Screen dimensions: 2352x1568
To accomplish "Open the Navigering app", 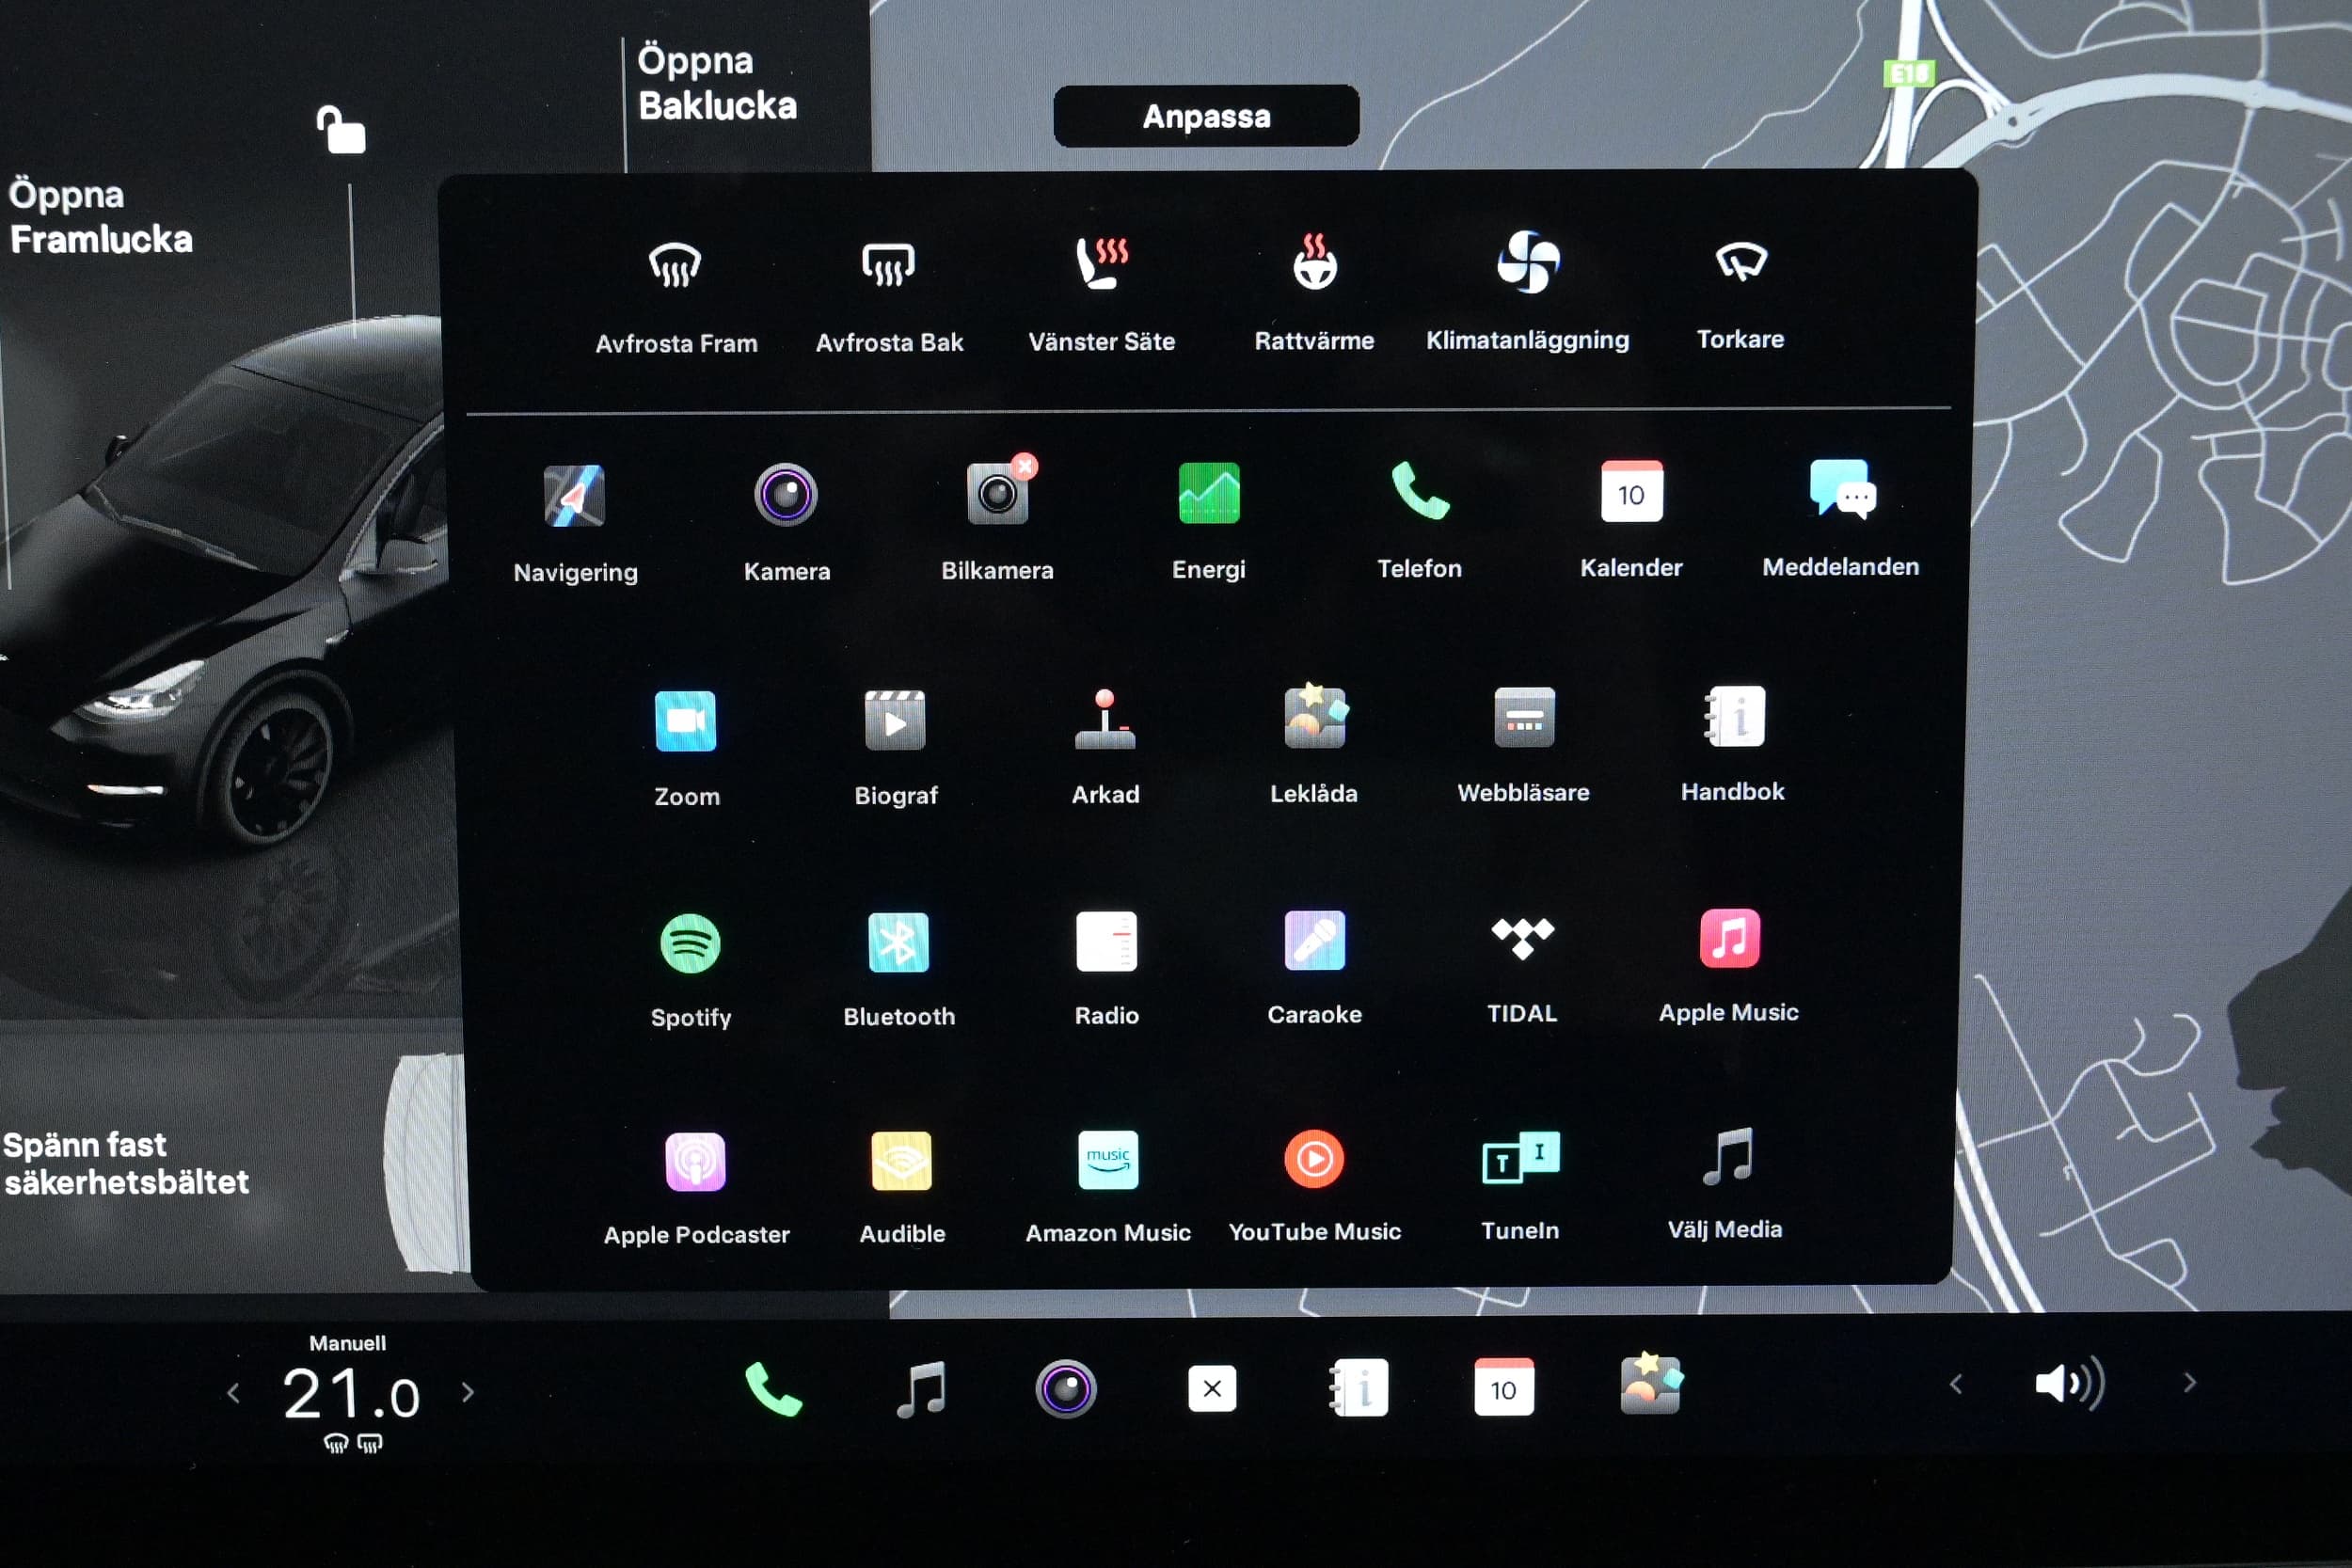I will point(574,496).
